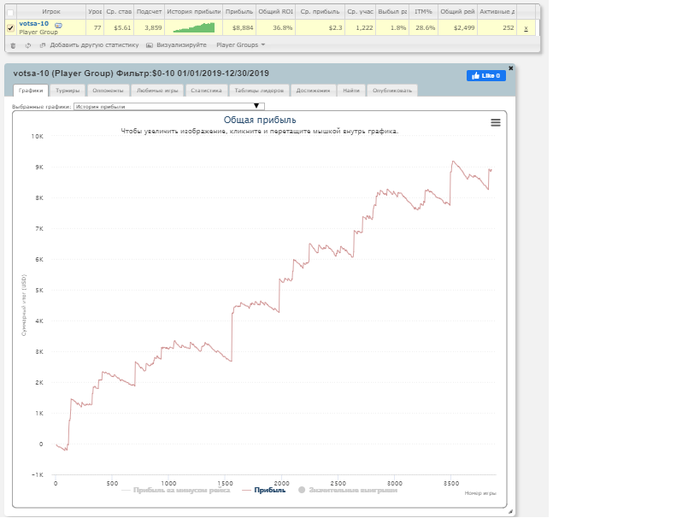Open the Любимые игры tab
The width and height of the screenshot is (700, 518).
click(x=157, y=90)
